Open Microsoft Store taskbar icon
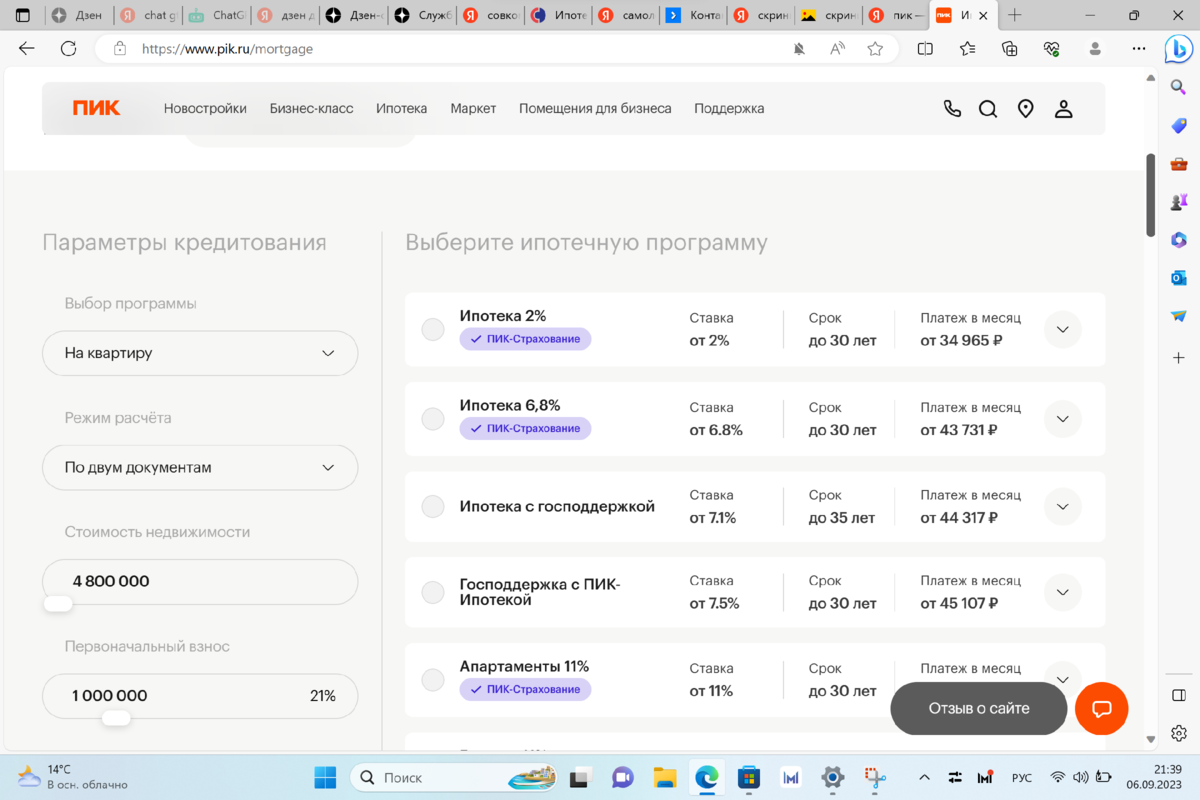 tap(749, 777)
